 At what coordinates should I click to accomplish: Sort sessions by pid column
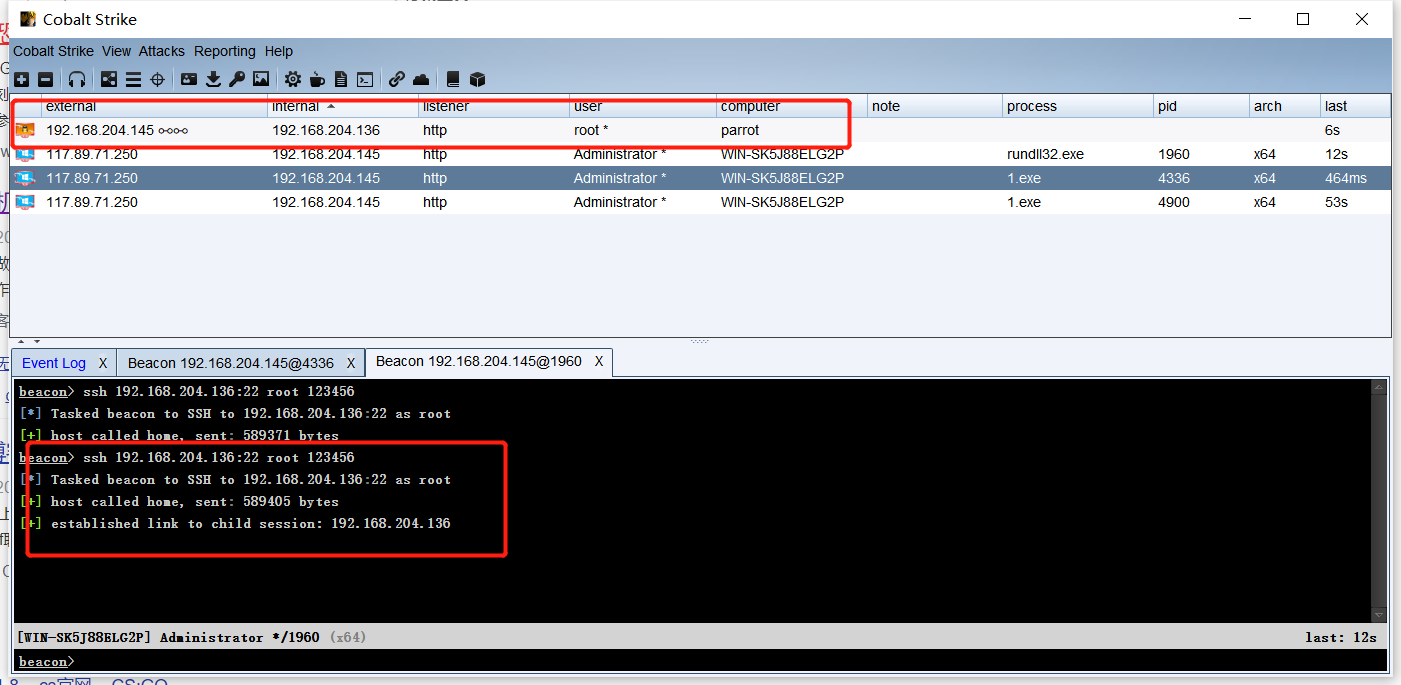pos(1202,106)
